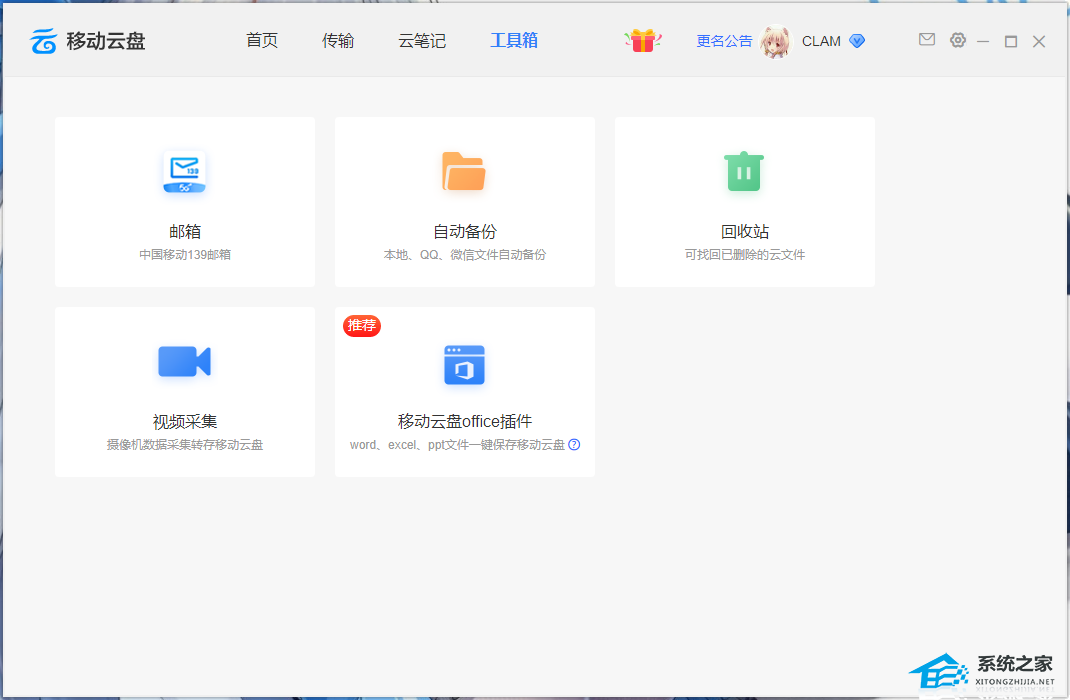Open the 更名公告 link
Image resolution: width=1070 pixels, height=700 pixels.
(x=724, y=41)
